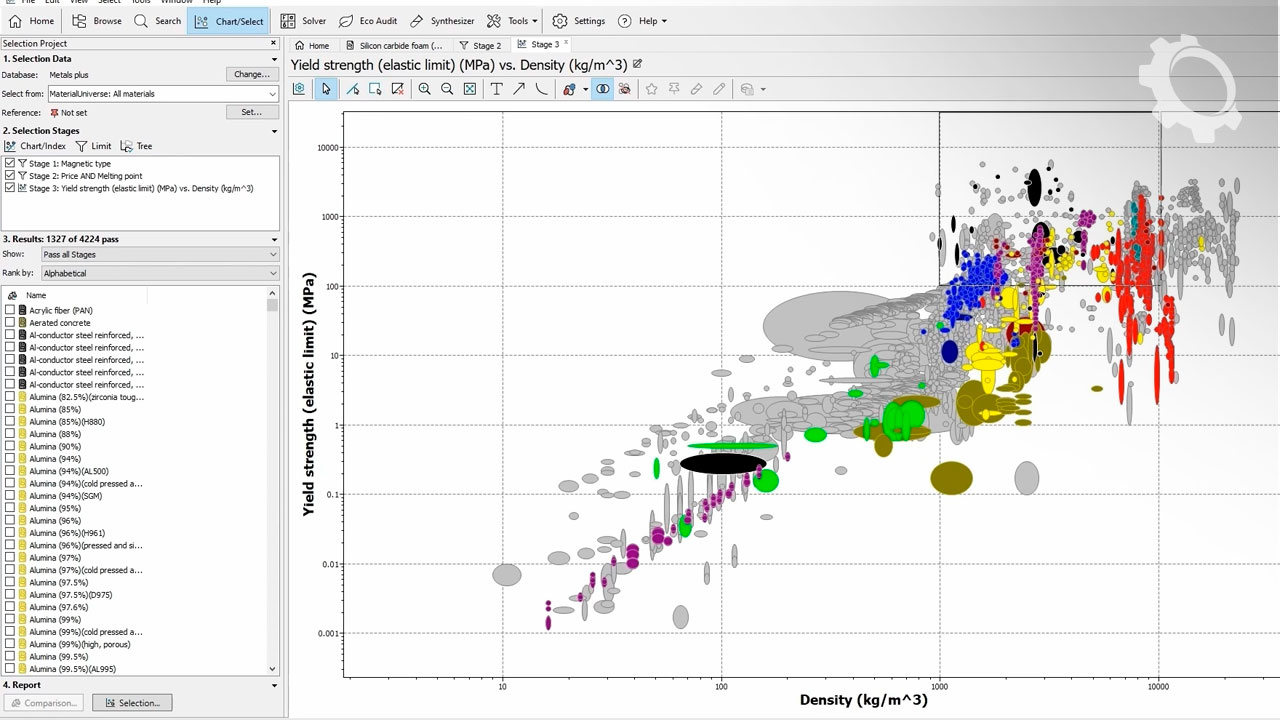Viewport: 1280px width, 720px height.
Task: Click the Change... database button
Action: 251,74
